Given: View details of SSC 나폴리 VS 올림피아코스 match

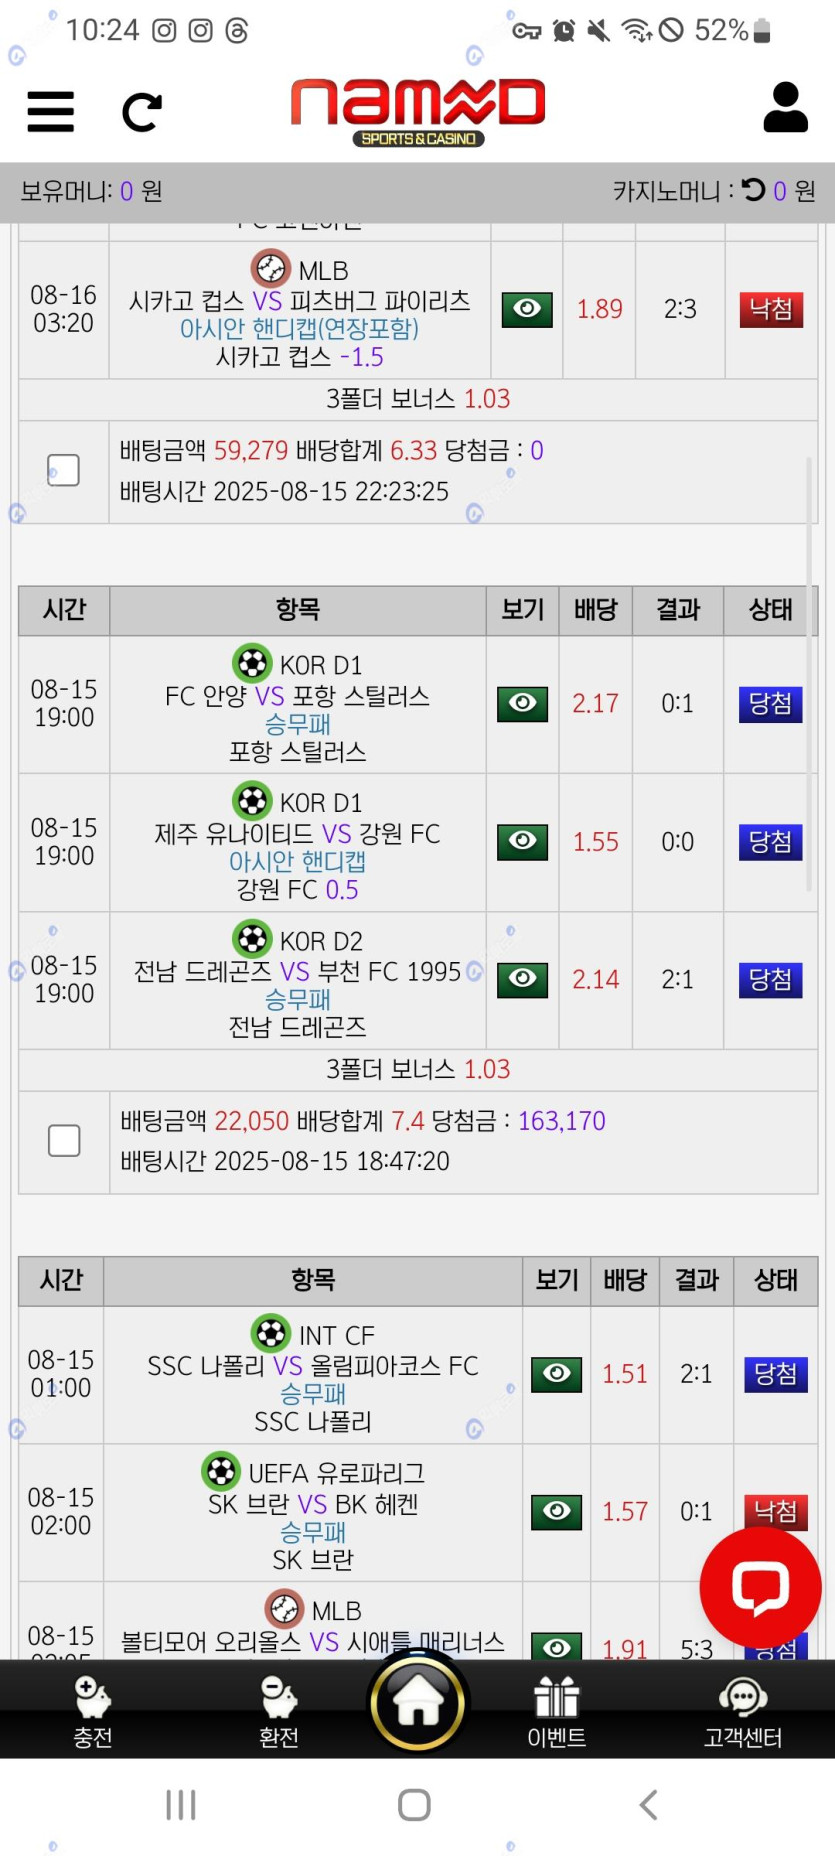Looking at the screenshot, I should click(557, 1374).
